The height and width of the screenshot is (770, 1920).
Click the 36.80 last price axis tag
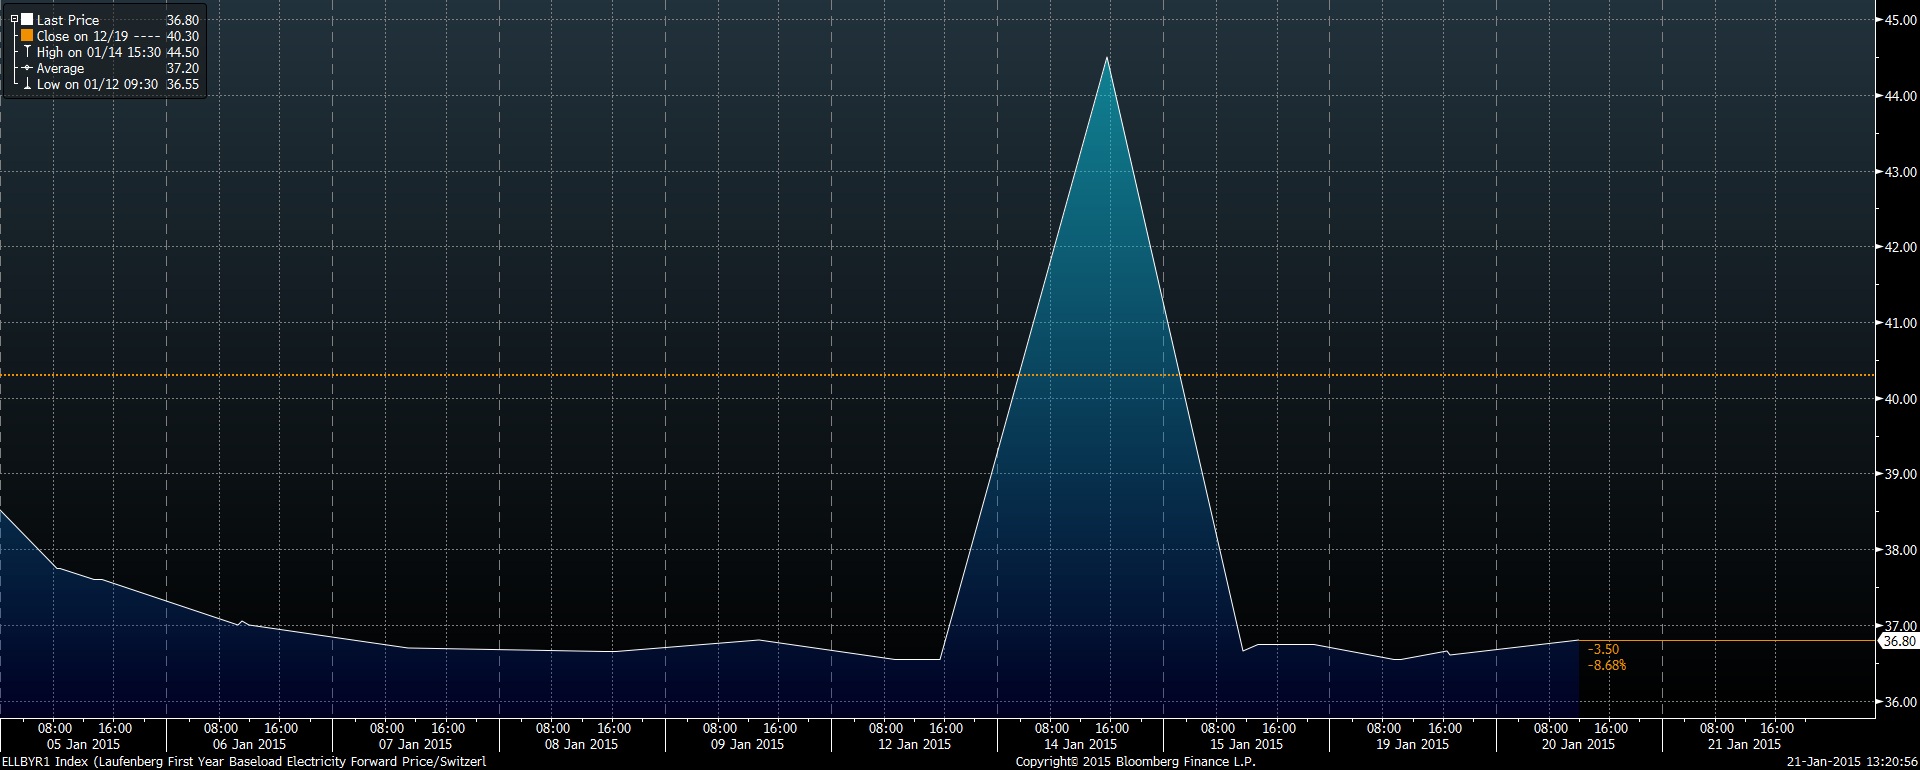point(1898,641)
